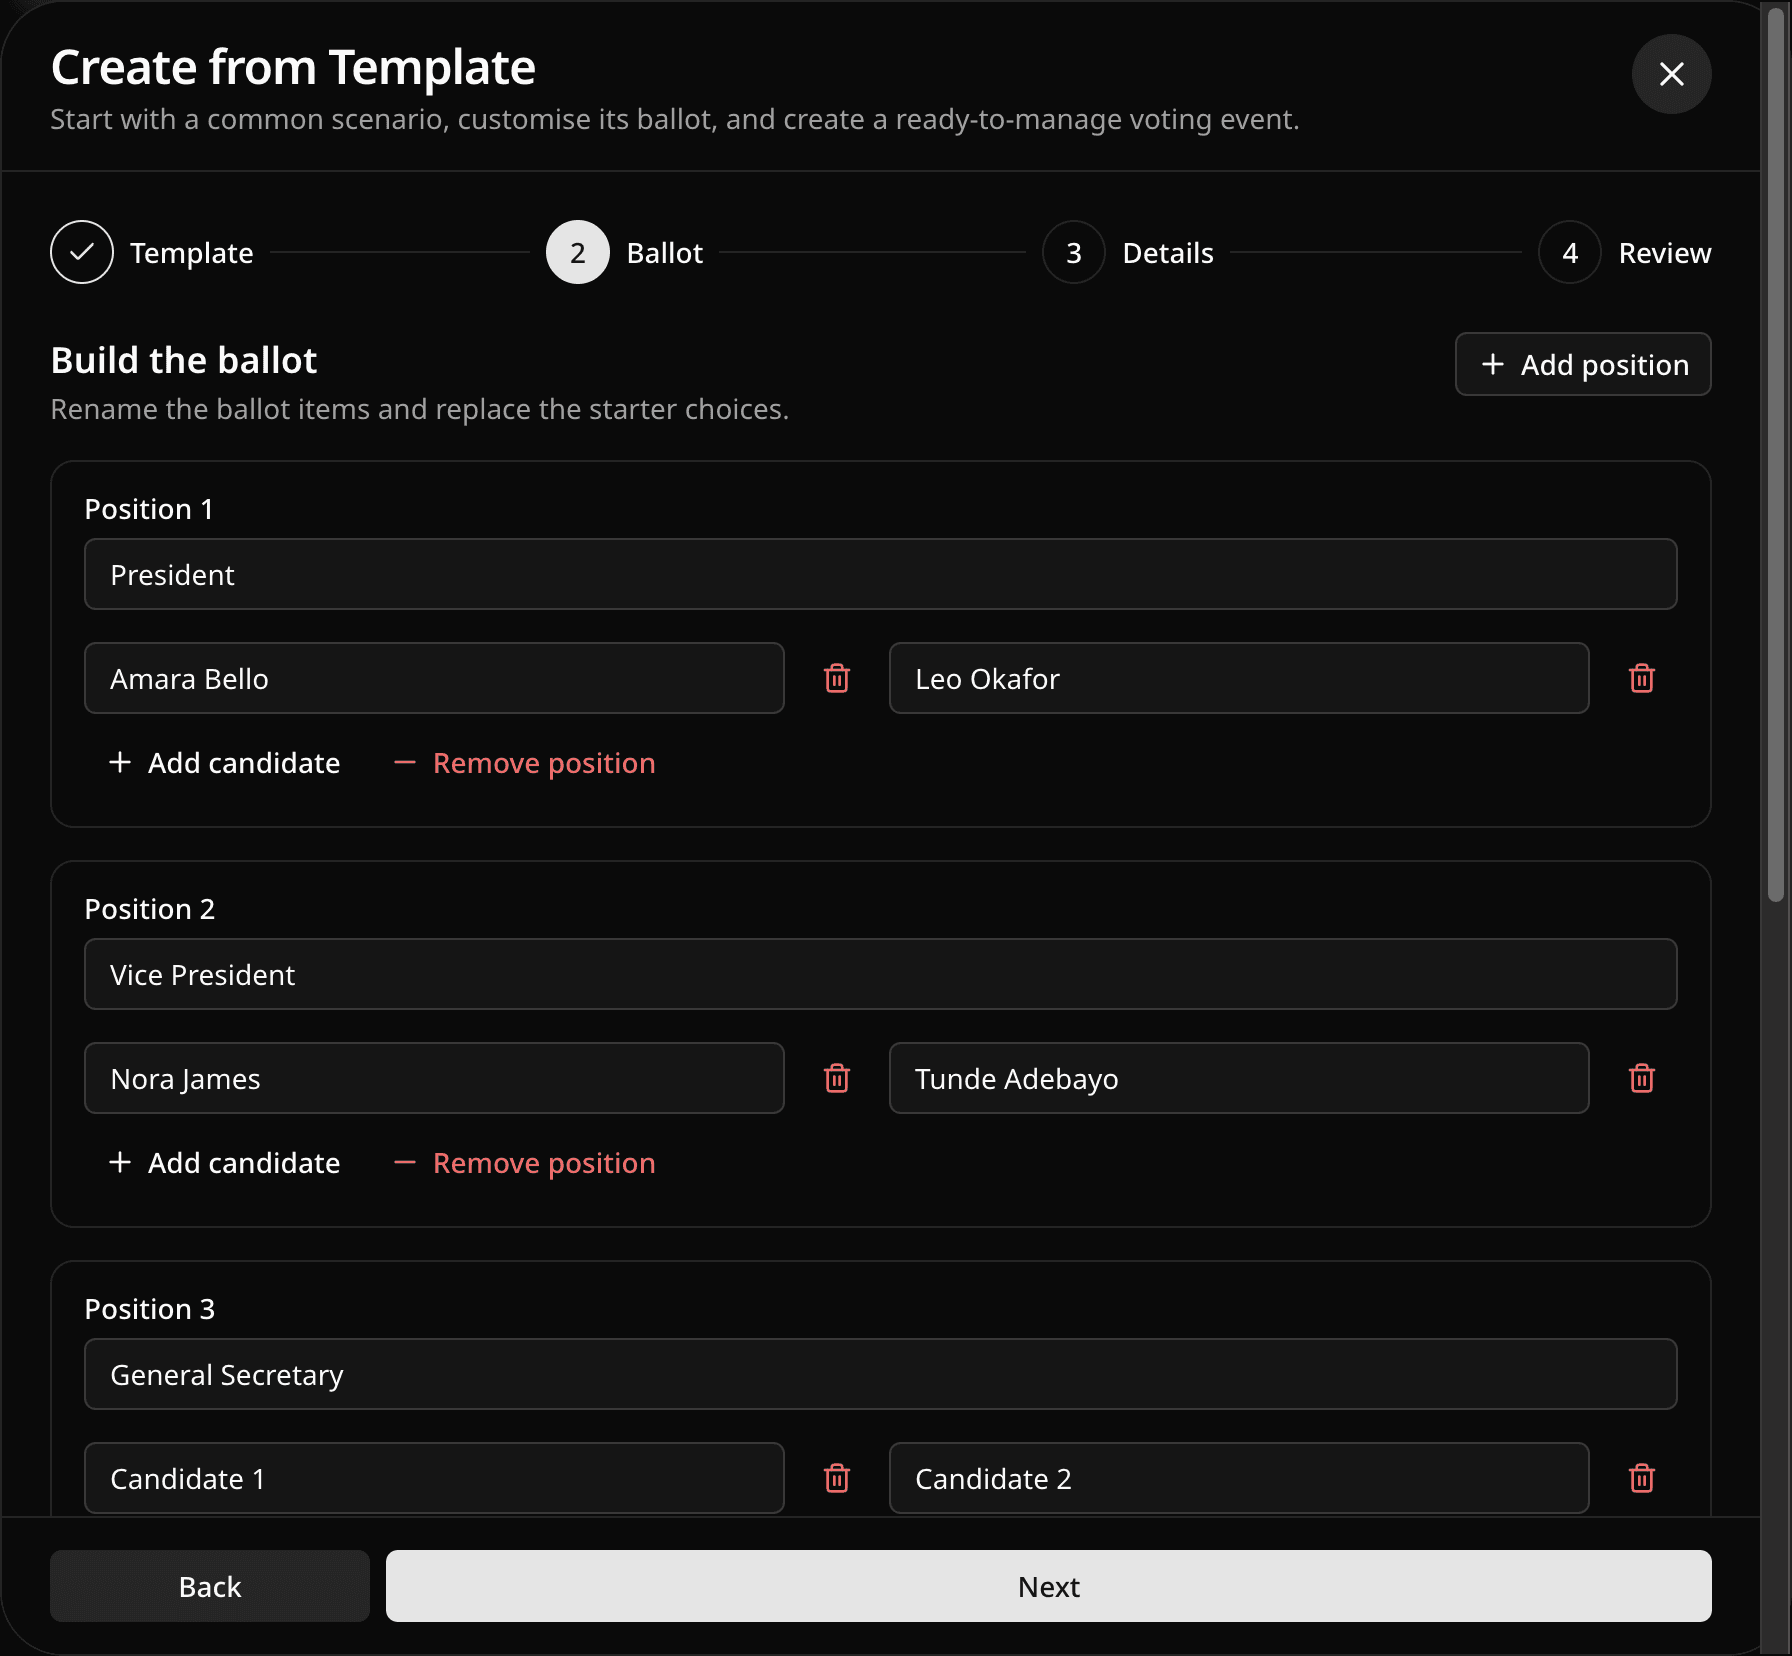
Task: Remove the Vice President position
Action: pos(525,1163)
